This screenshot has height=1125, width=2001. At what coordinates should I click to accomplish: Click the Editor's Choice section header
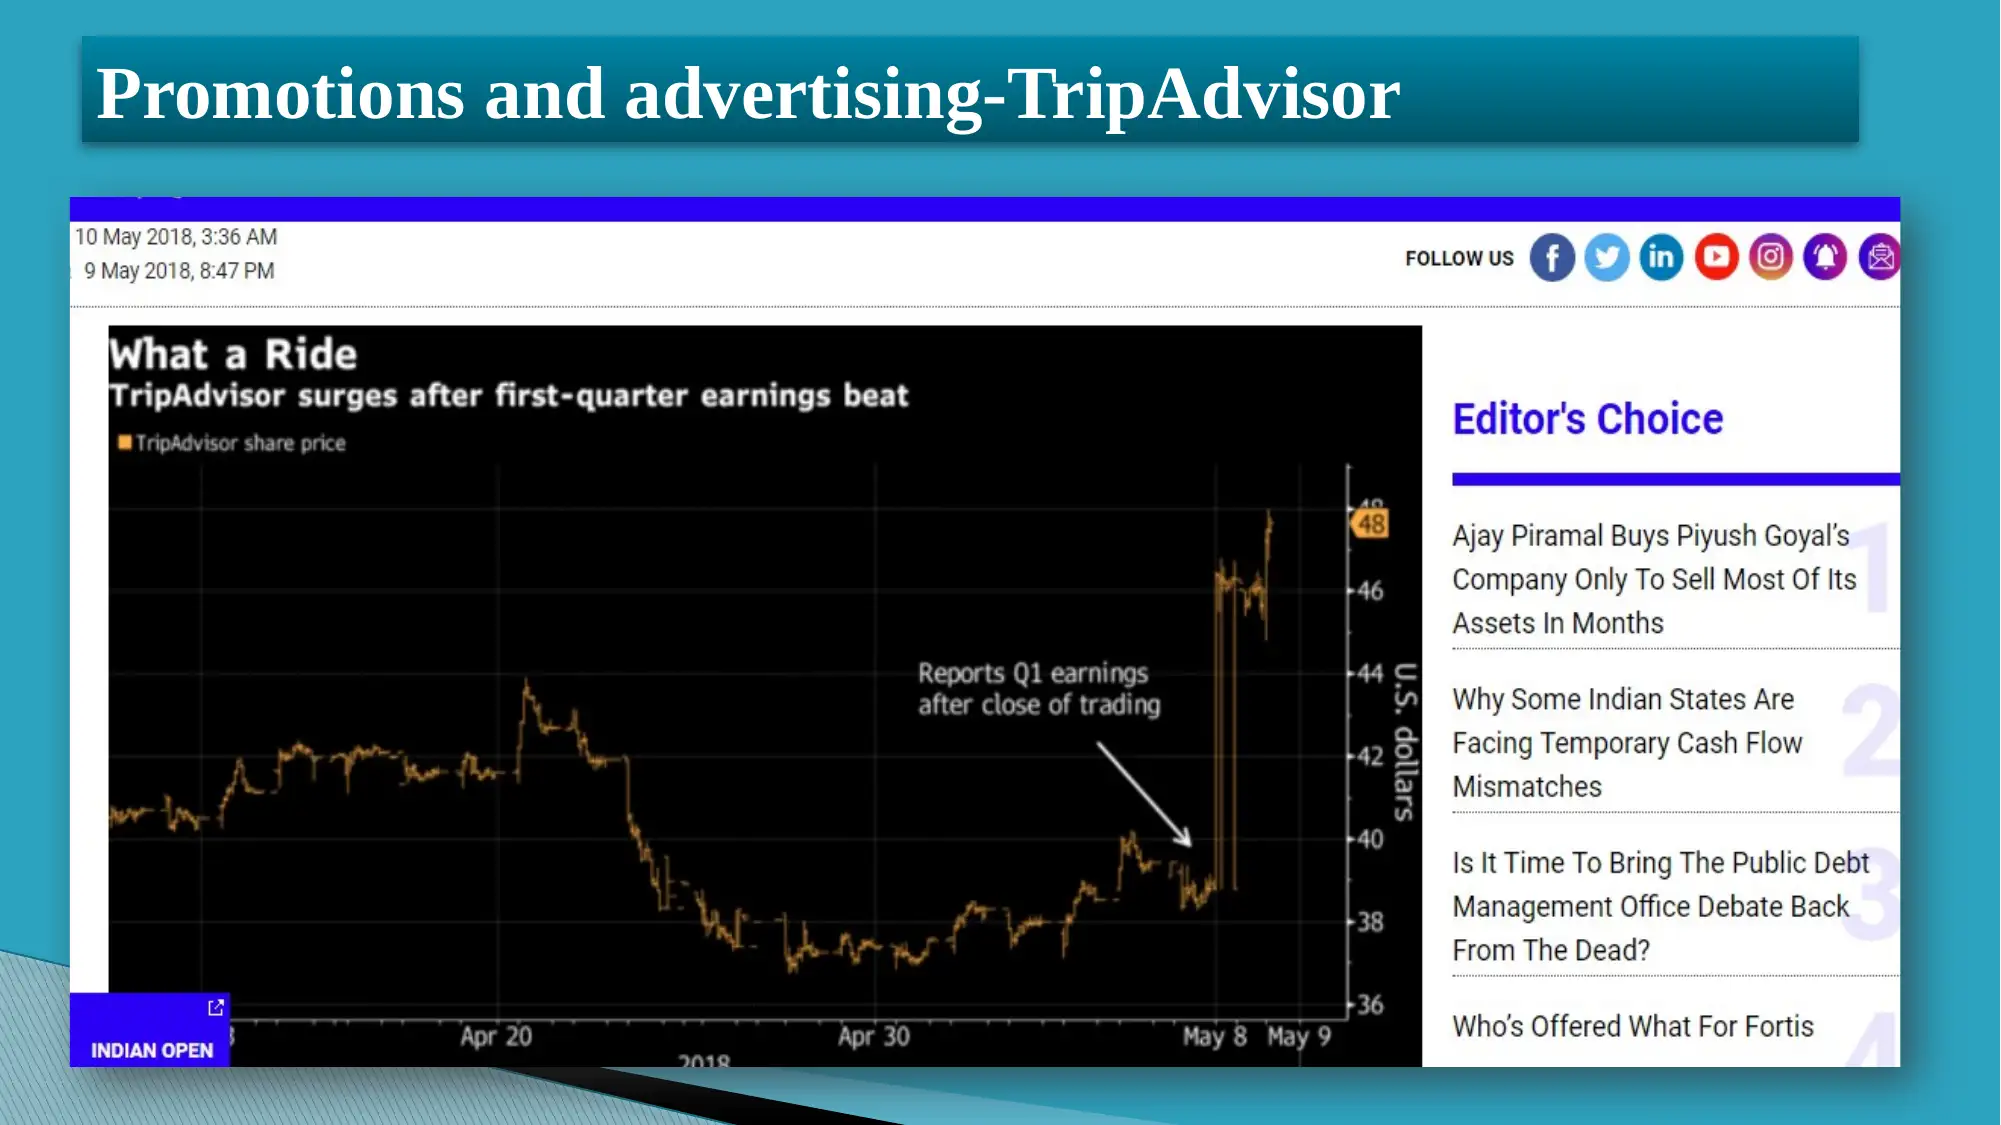pyautogui.click(x=1589, y=419)
